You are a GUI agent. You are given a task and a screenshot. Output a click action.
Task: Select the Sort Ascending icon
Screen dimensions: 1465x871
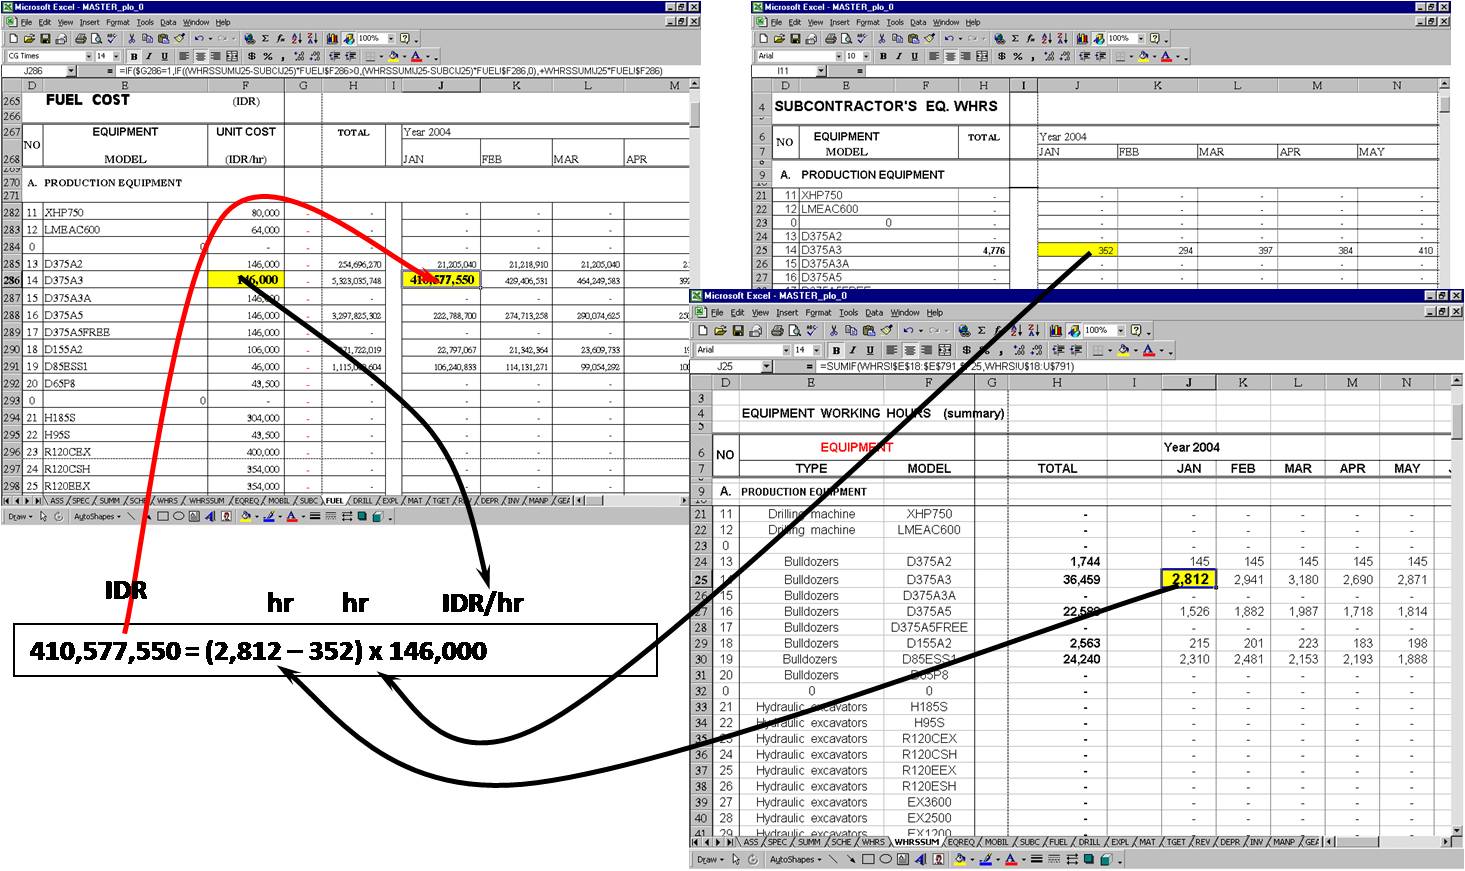pos(296,40)
